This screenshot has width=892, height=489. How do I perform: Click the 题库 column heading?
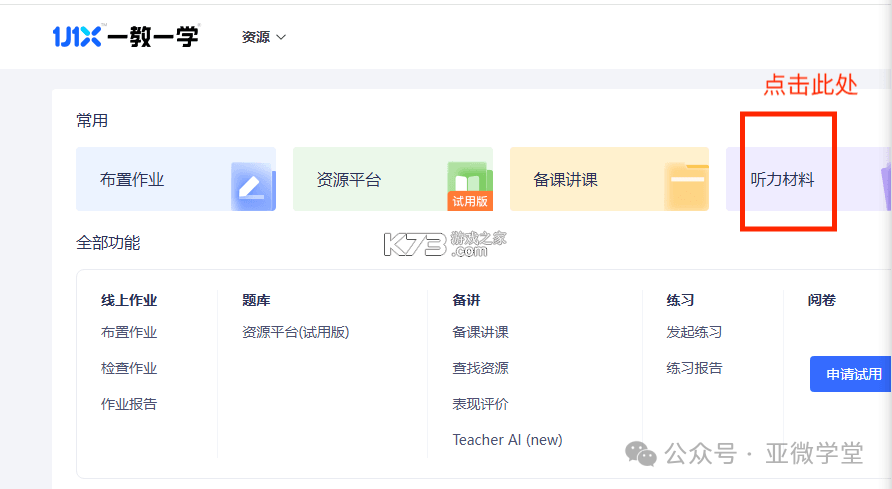(x=256, y=300)
